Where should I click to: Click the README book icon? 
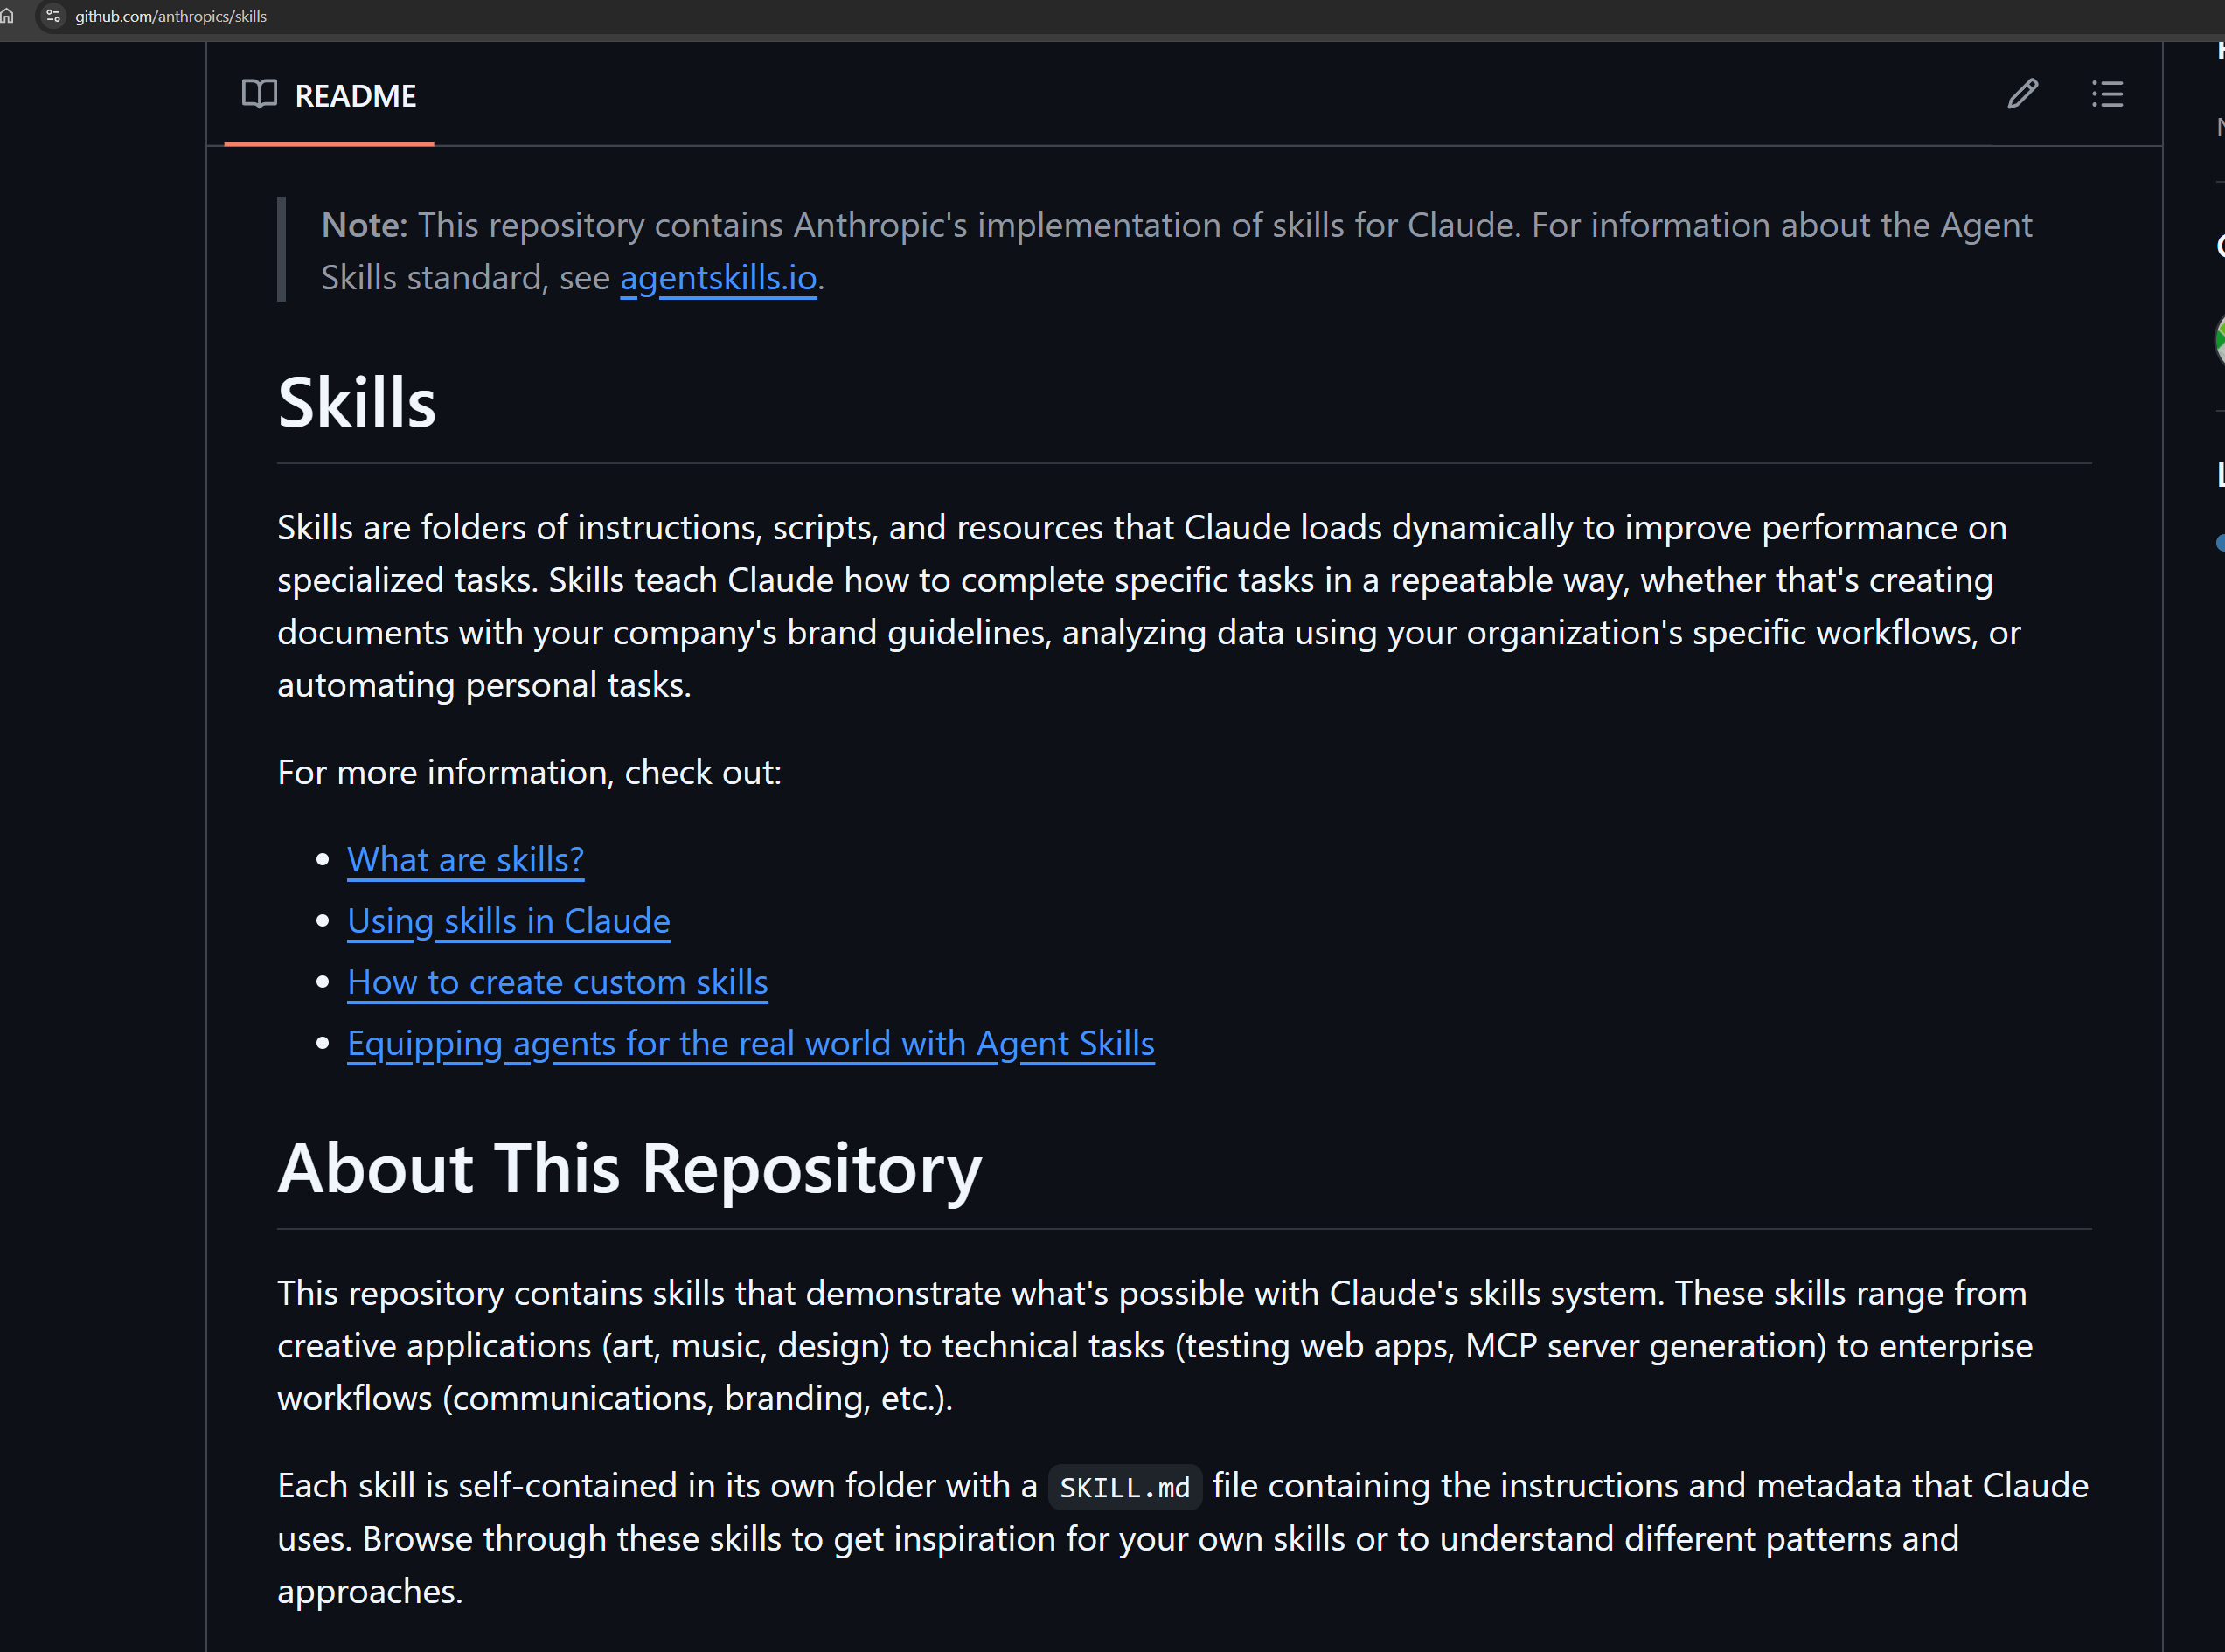coord(259,94)
